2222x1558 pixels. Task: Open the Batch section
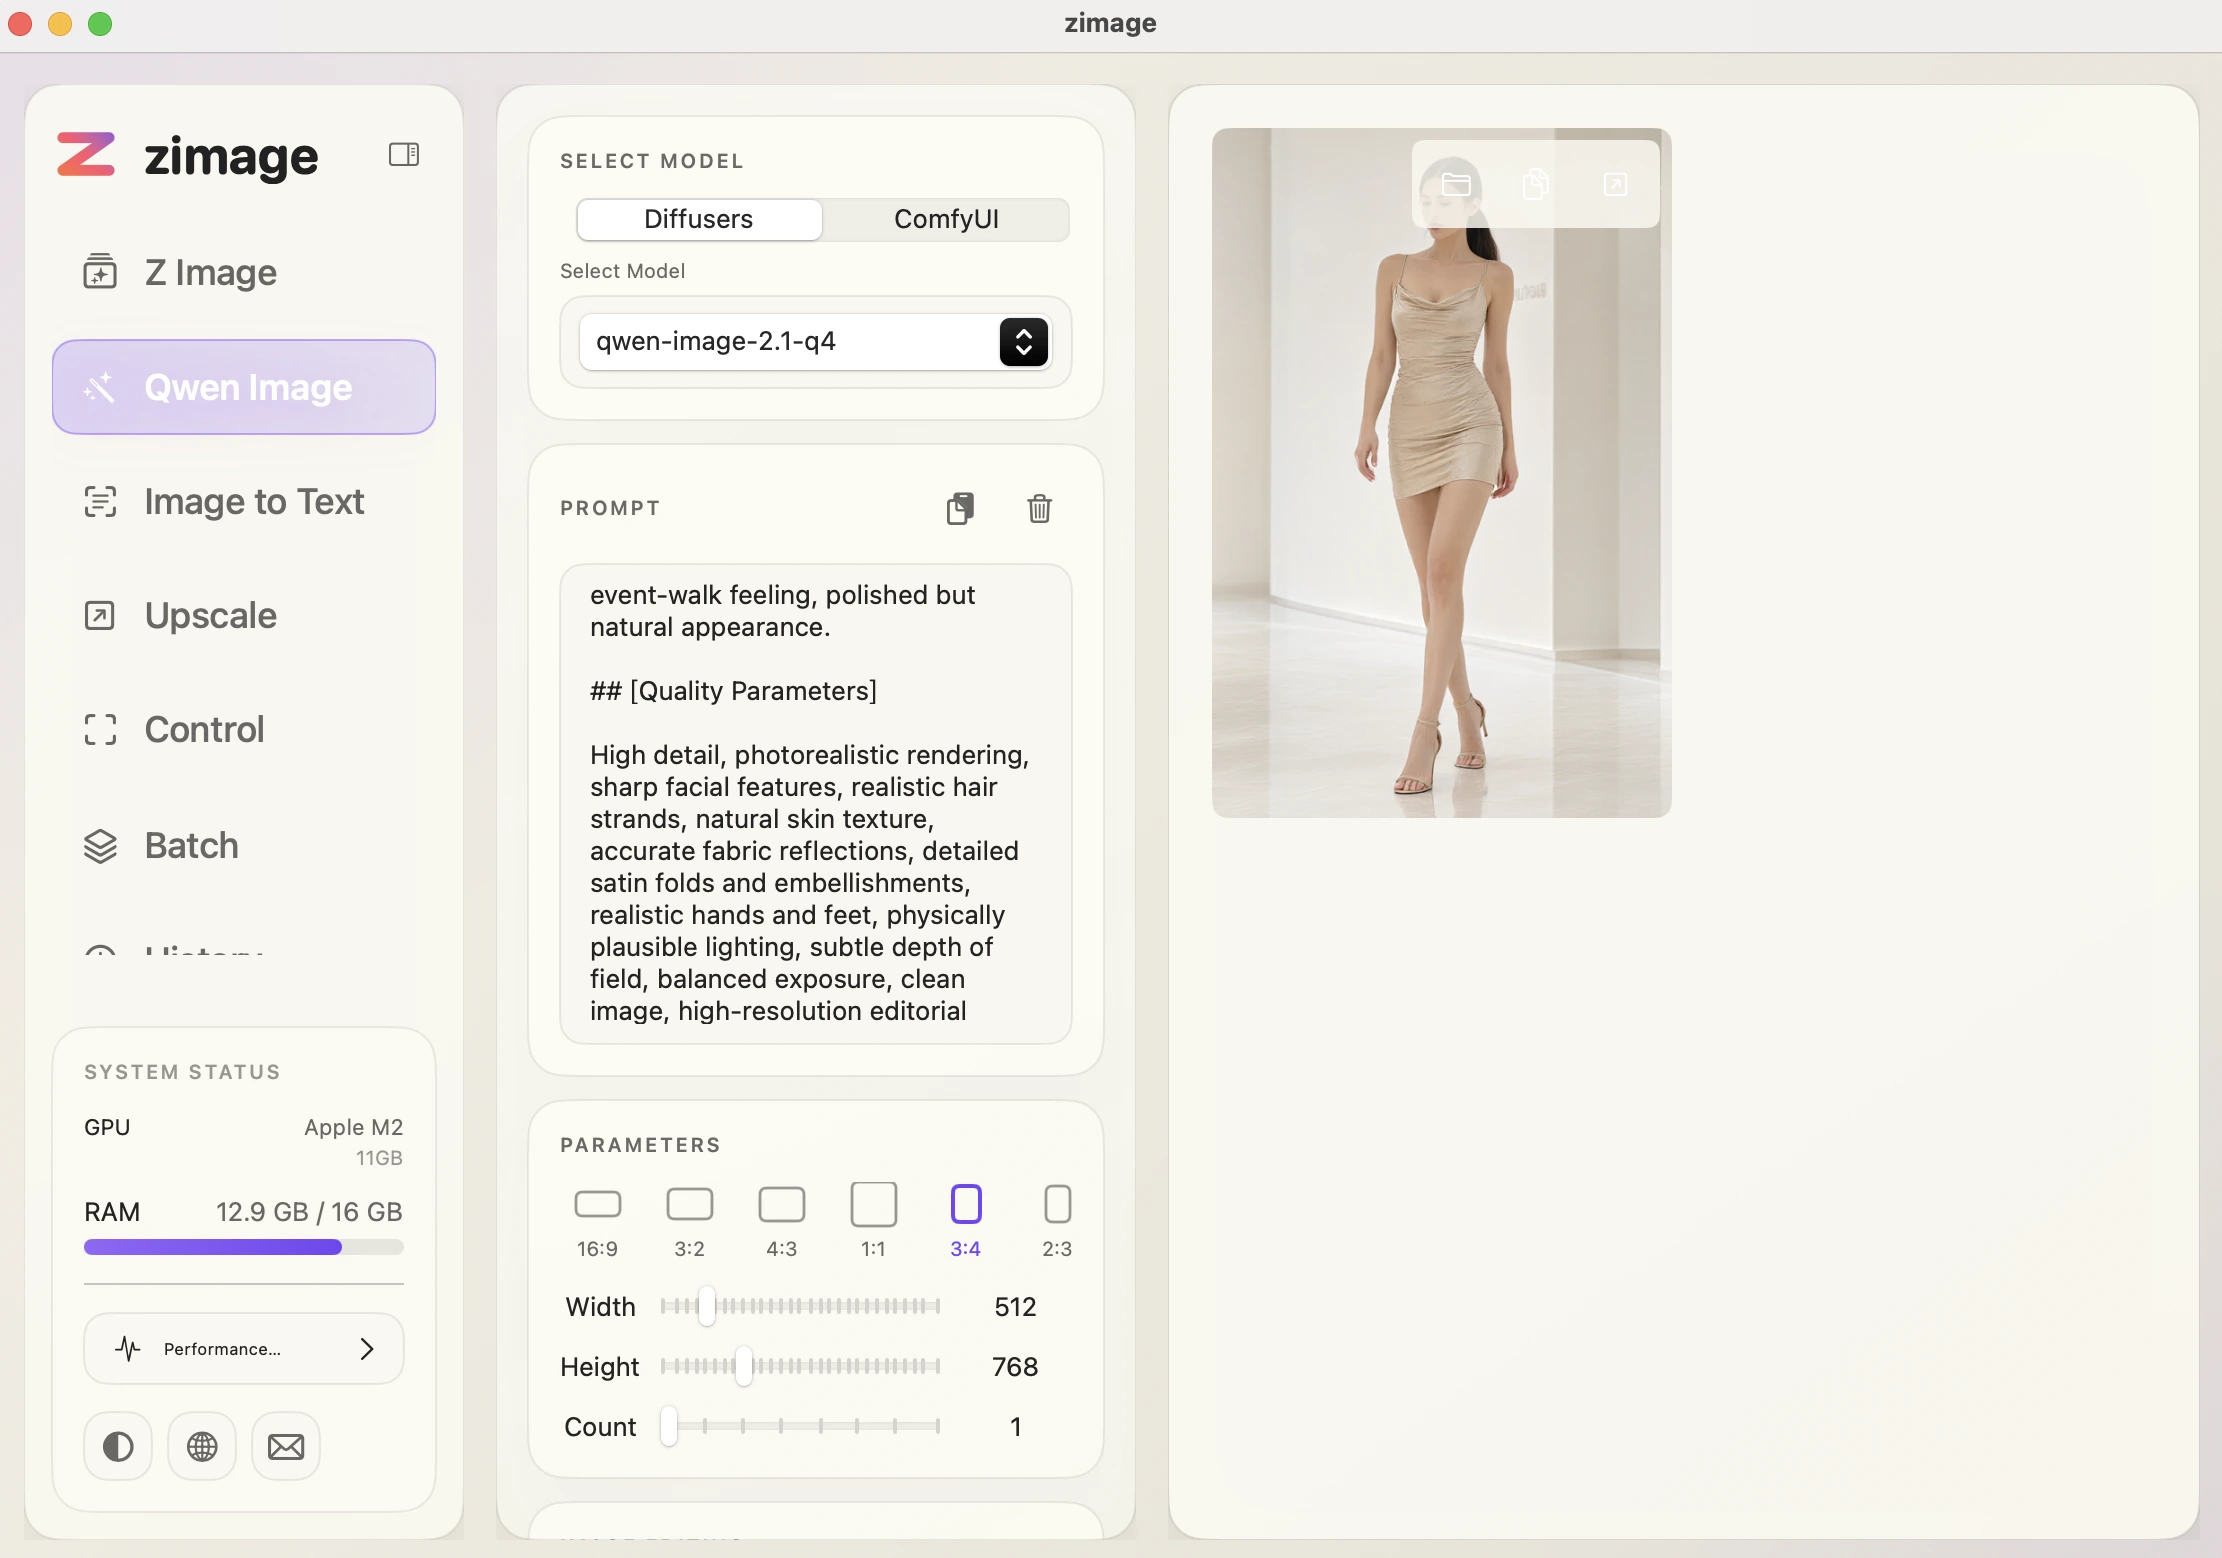click(243, 845)
